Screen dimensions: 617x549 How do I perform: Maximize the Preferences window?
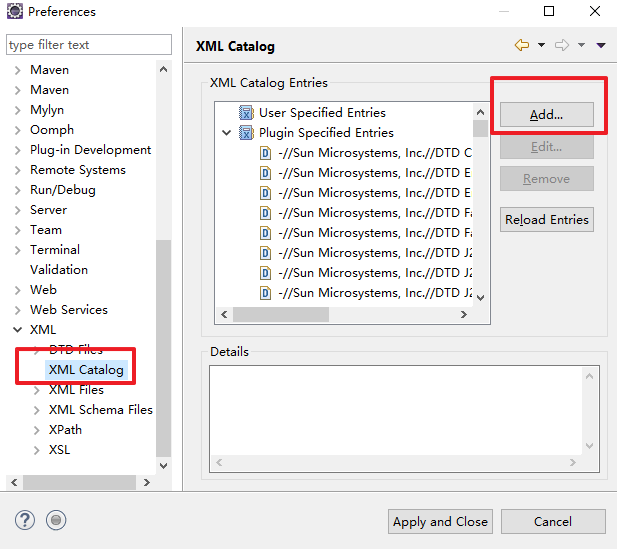pos(549,11)
